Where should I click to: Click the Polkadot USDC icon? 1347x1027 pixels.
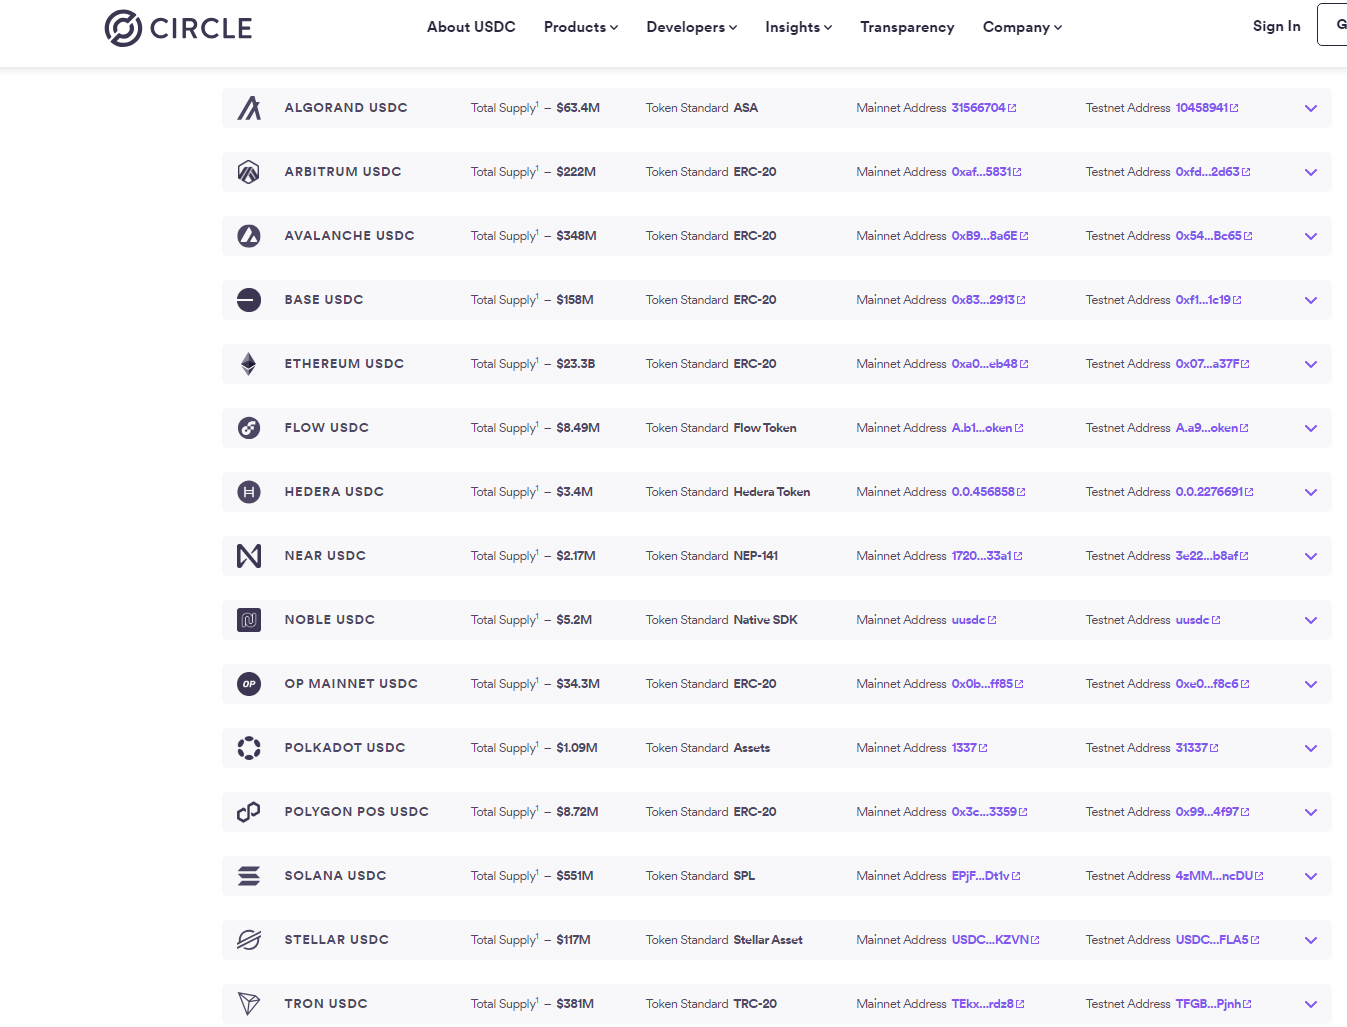(x=249, y=748)
